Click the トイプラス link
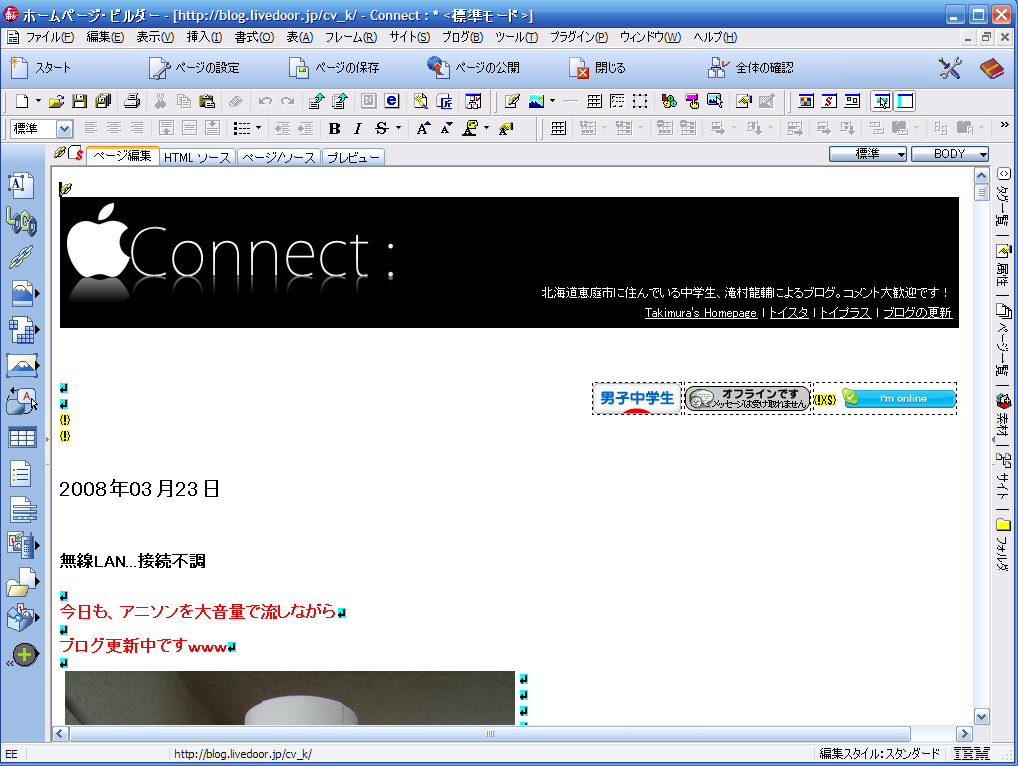 click(845, 313)
